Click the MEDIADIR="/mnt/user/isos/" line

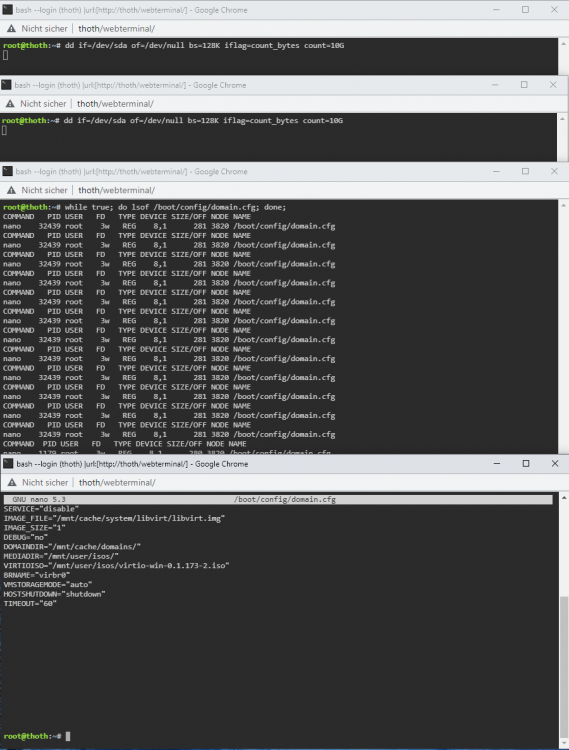(x=61, y=556)
